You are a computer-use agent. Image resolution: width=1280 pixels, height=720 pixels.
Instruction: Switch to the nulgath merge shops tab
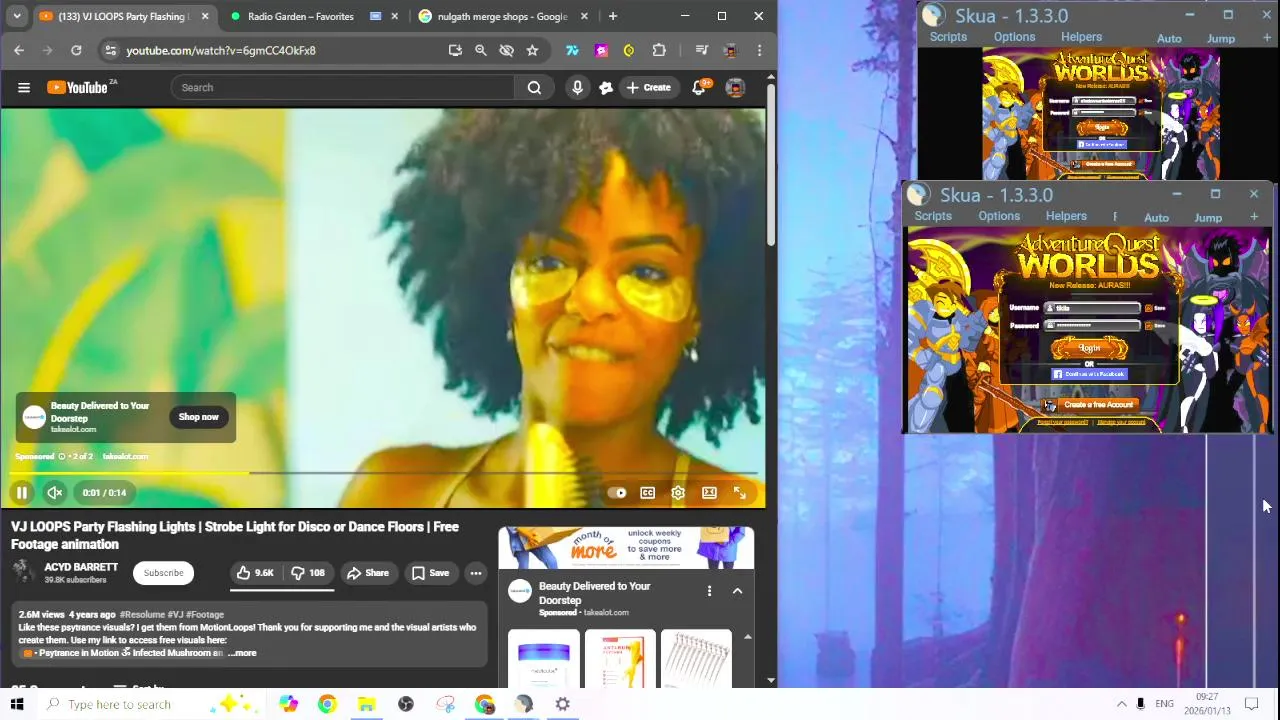tap(502, 16)
